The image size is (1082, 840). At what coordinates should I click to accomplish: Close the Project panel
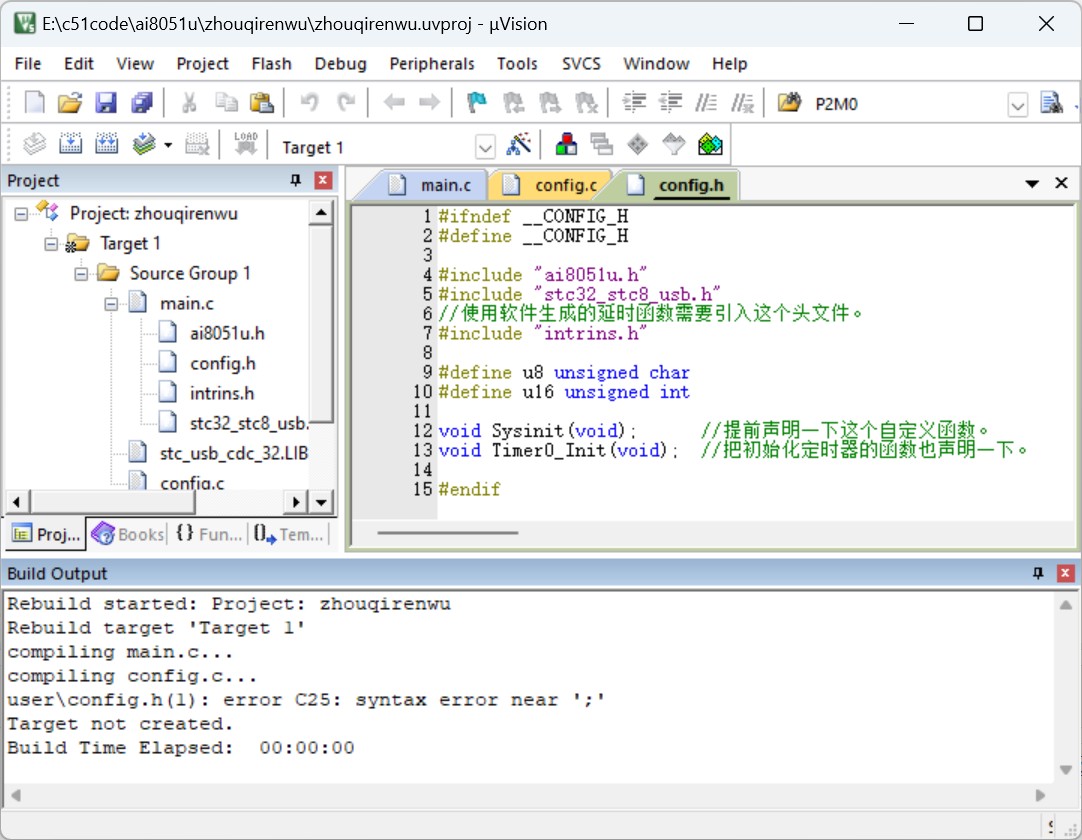[322, 180]
